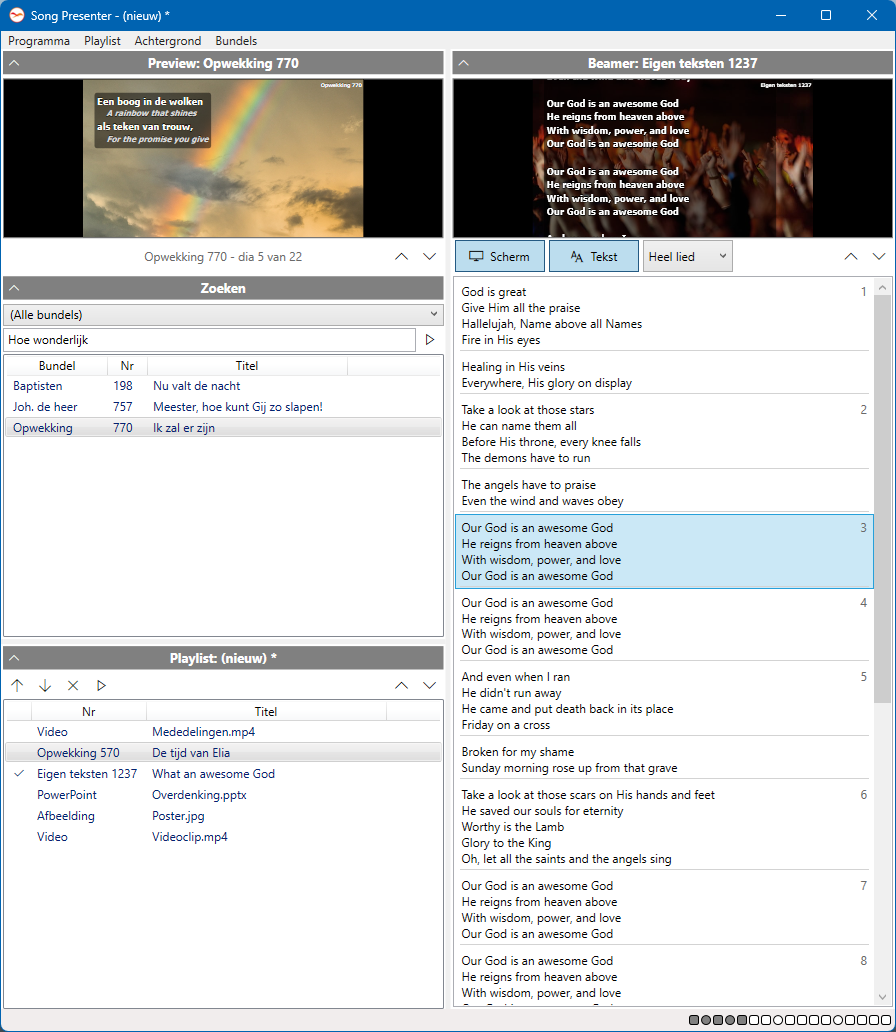Run search with the play arrow icon
Image resolution: width=896 pixels, height=1032 pixels.
[x=430, y=340]
